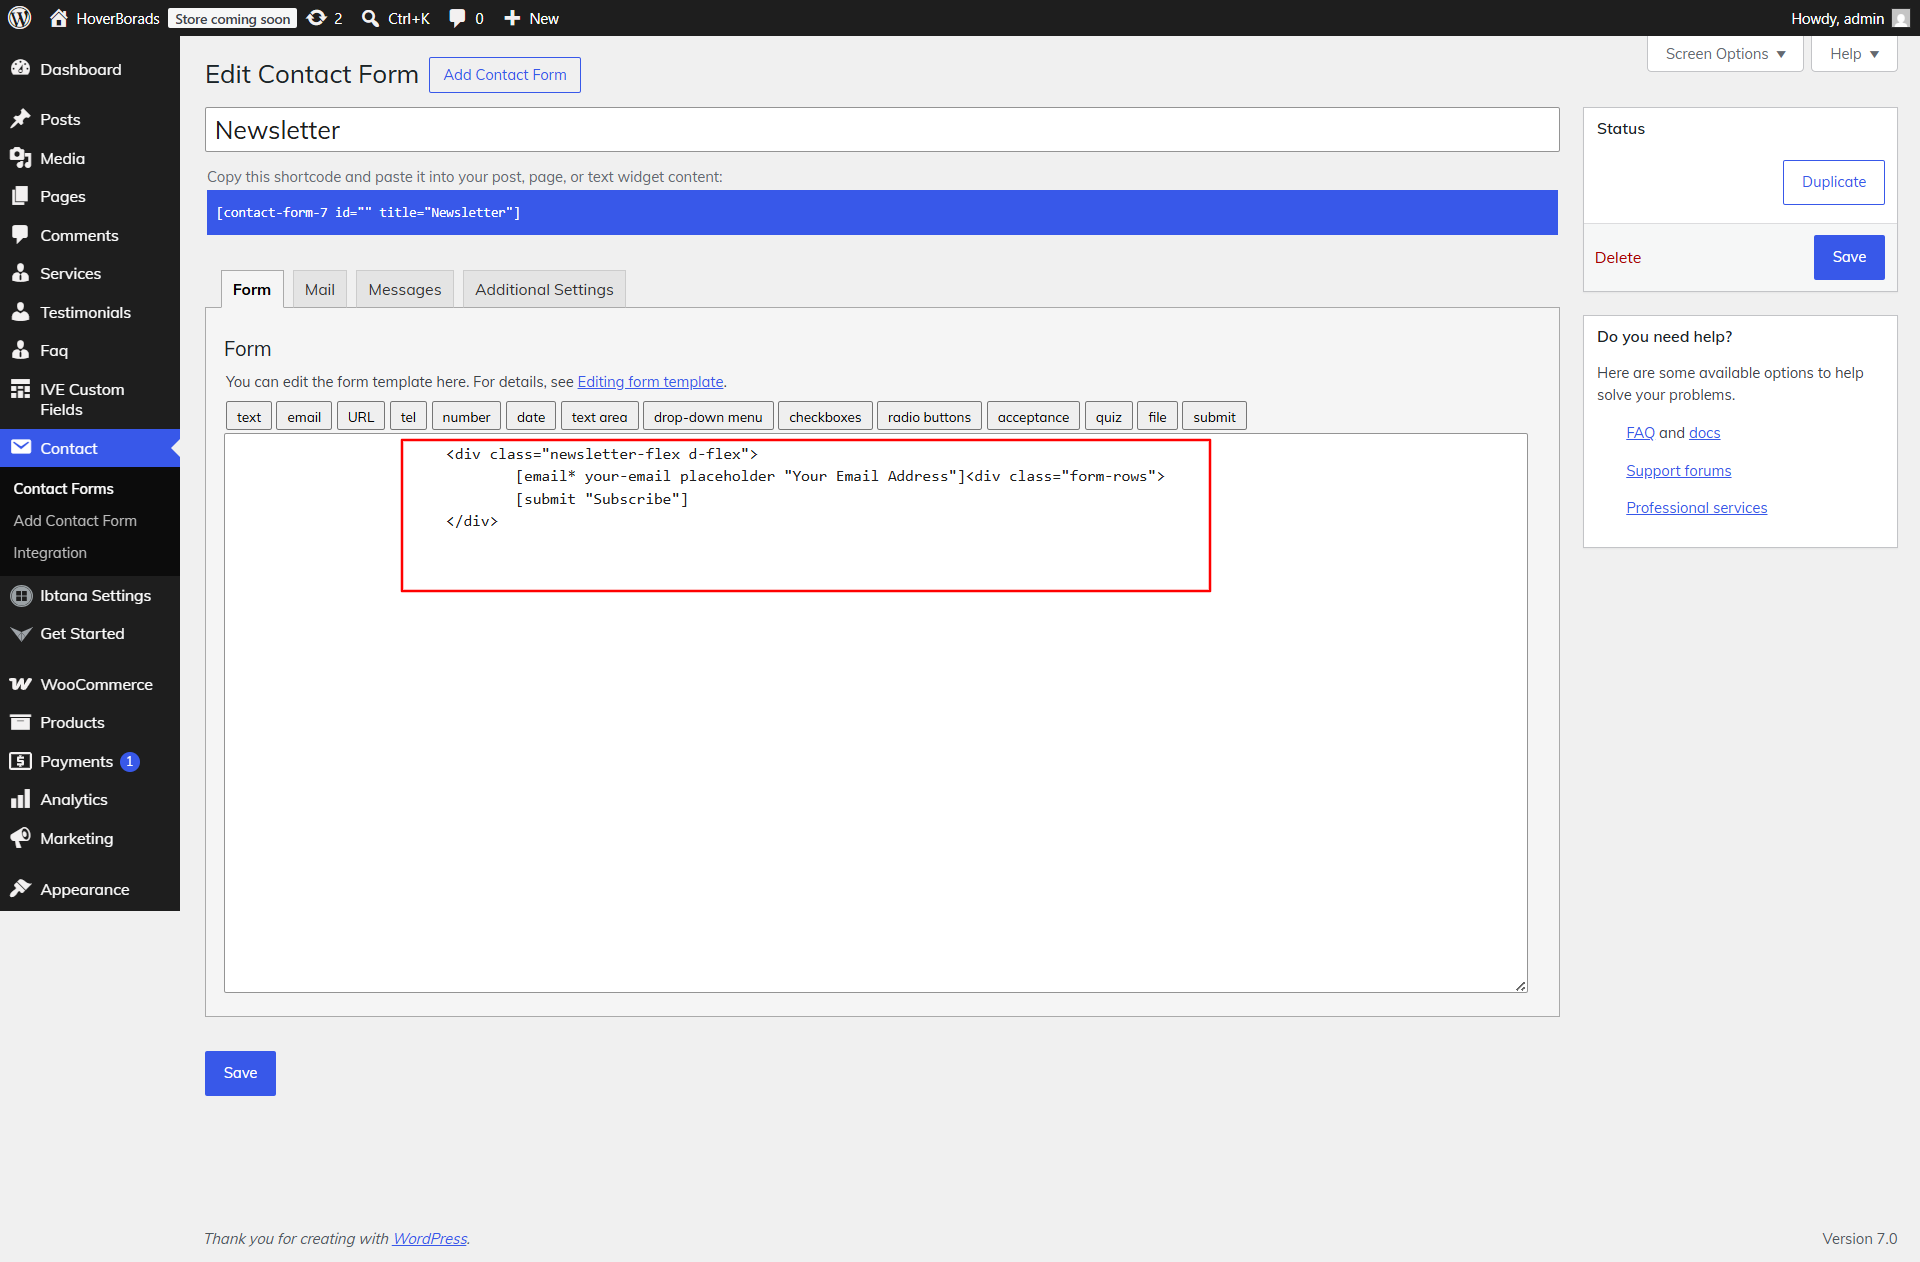This screenshot has height=1262, width=1920.
Task: Click the Dashboard gauge icon
Action: pos(20,69)
